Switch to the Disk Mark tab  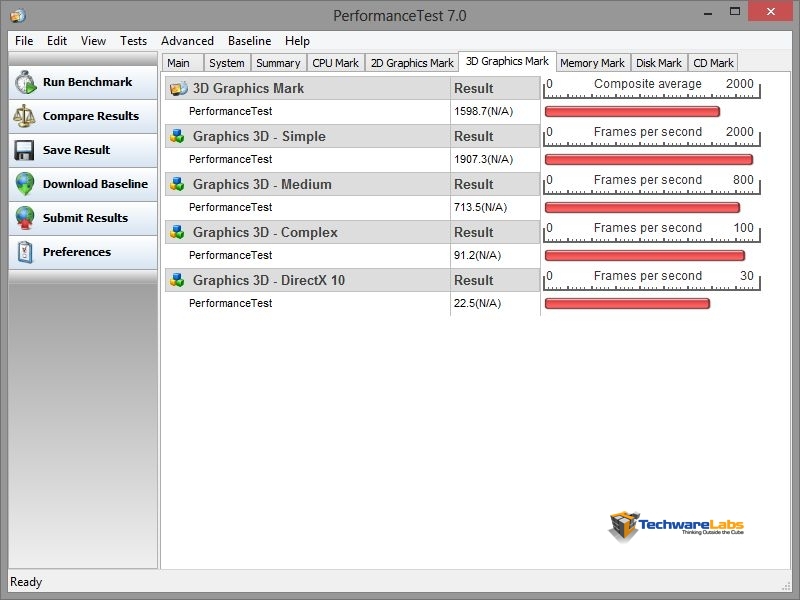click(x=659, y=63)
